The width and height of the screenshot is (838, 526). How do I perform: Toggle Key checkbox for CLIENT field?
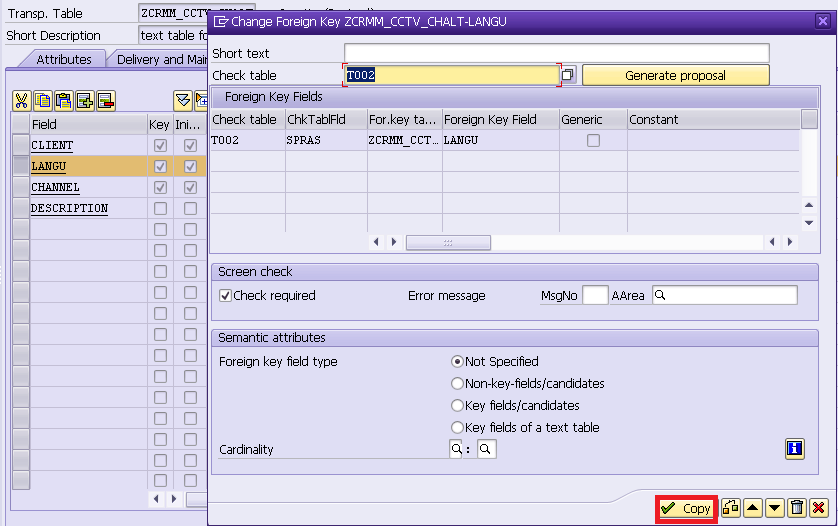coord(160,145)
